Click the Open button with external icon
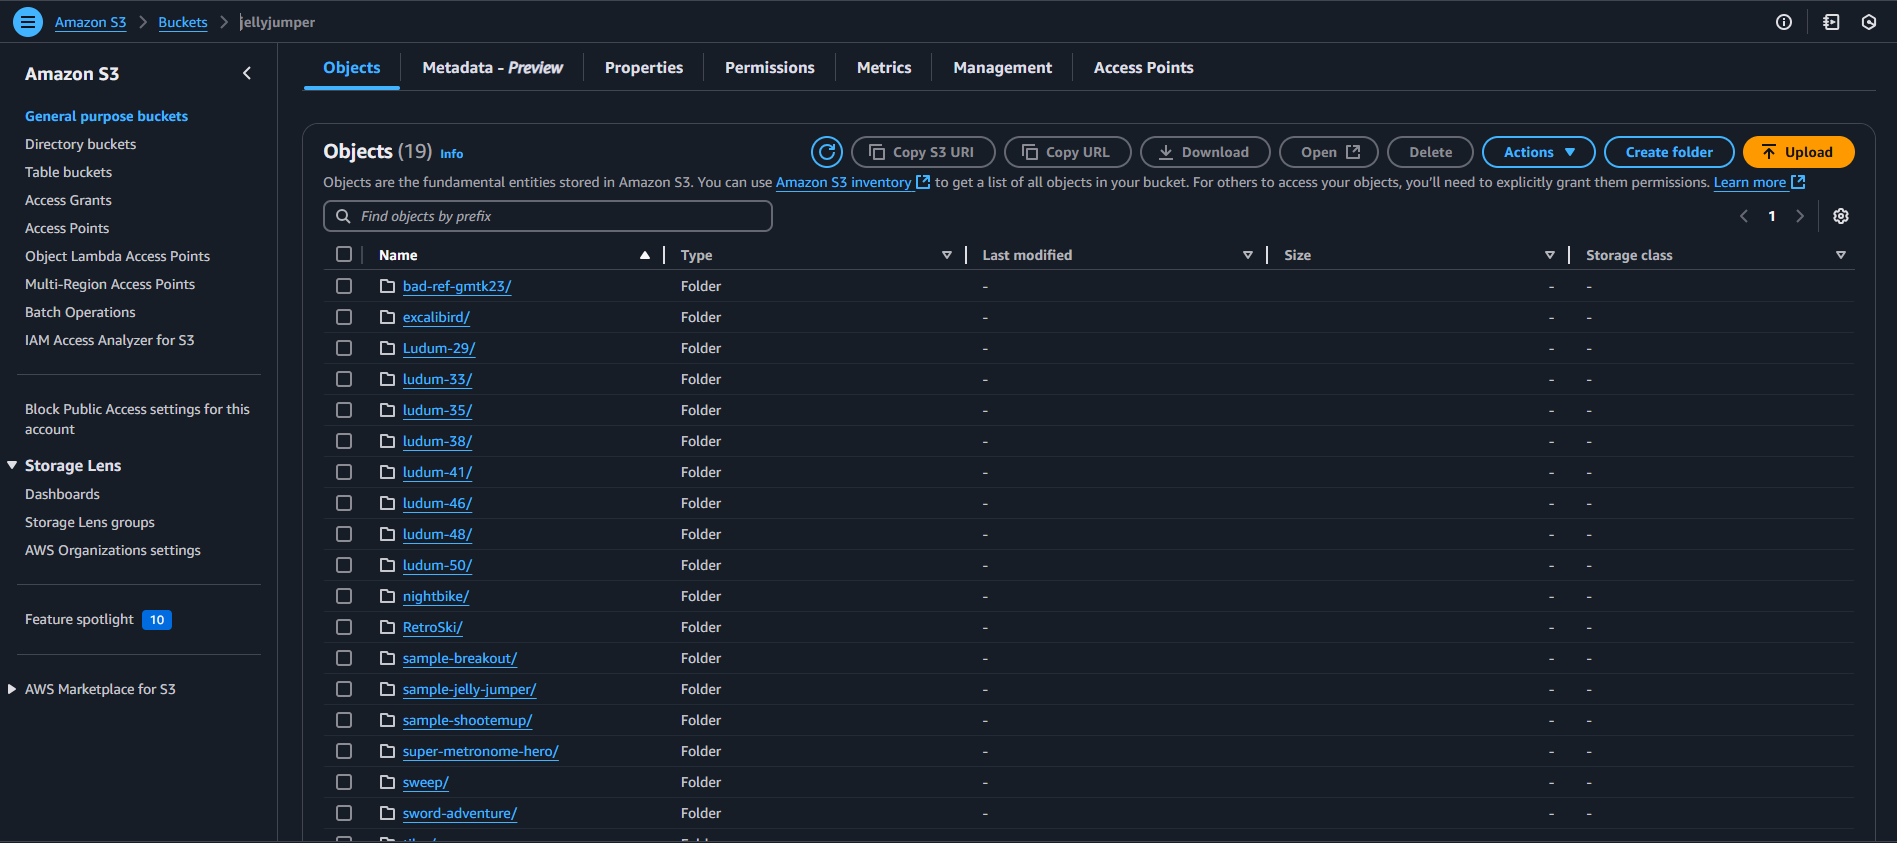The height and width of the screenshot is (843, 1897). [1329, 152]
